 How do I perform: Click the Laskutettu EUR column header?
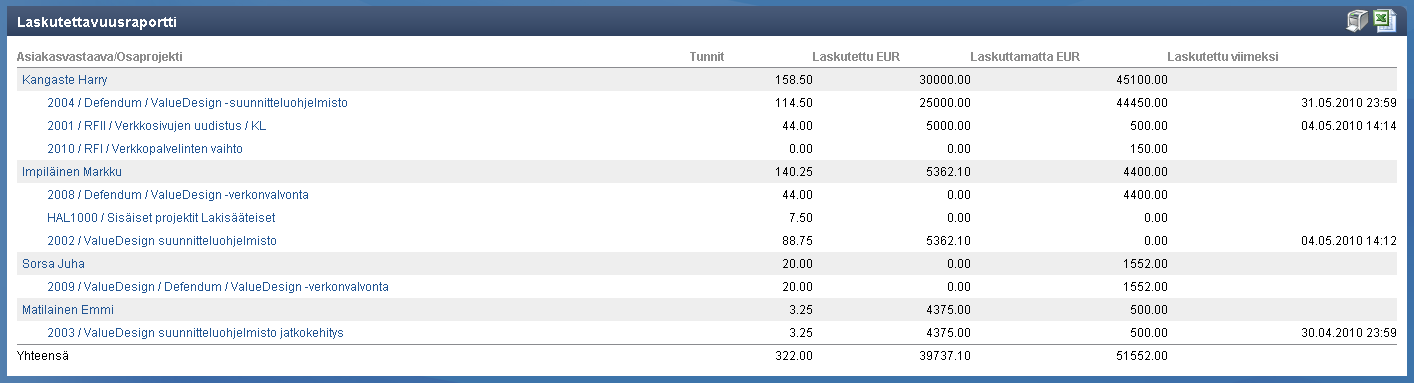click(x=858, y=56)
